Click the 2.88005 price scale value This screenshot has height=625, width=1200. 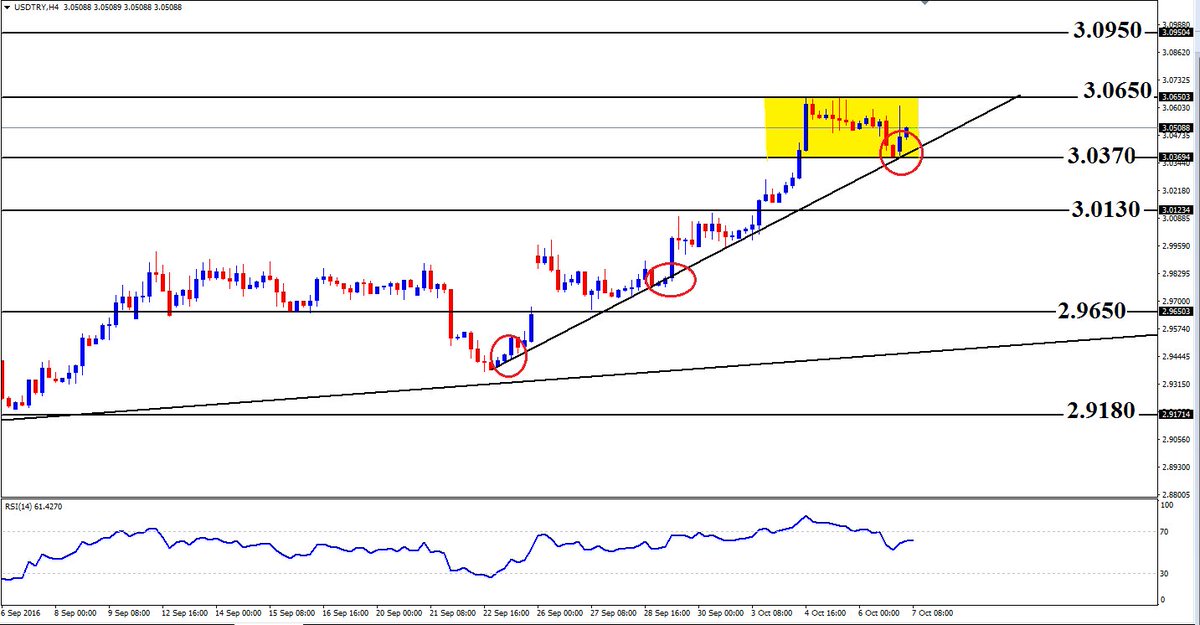click(x=1176, y=494)
